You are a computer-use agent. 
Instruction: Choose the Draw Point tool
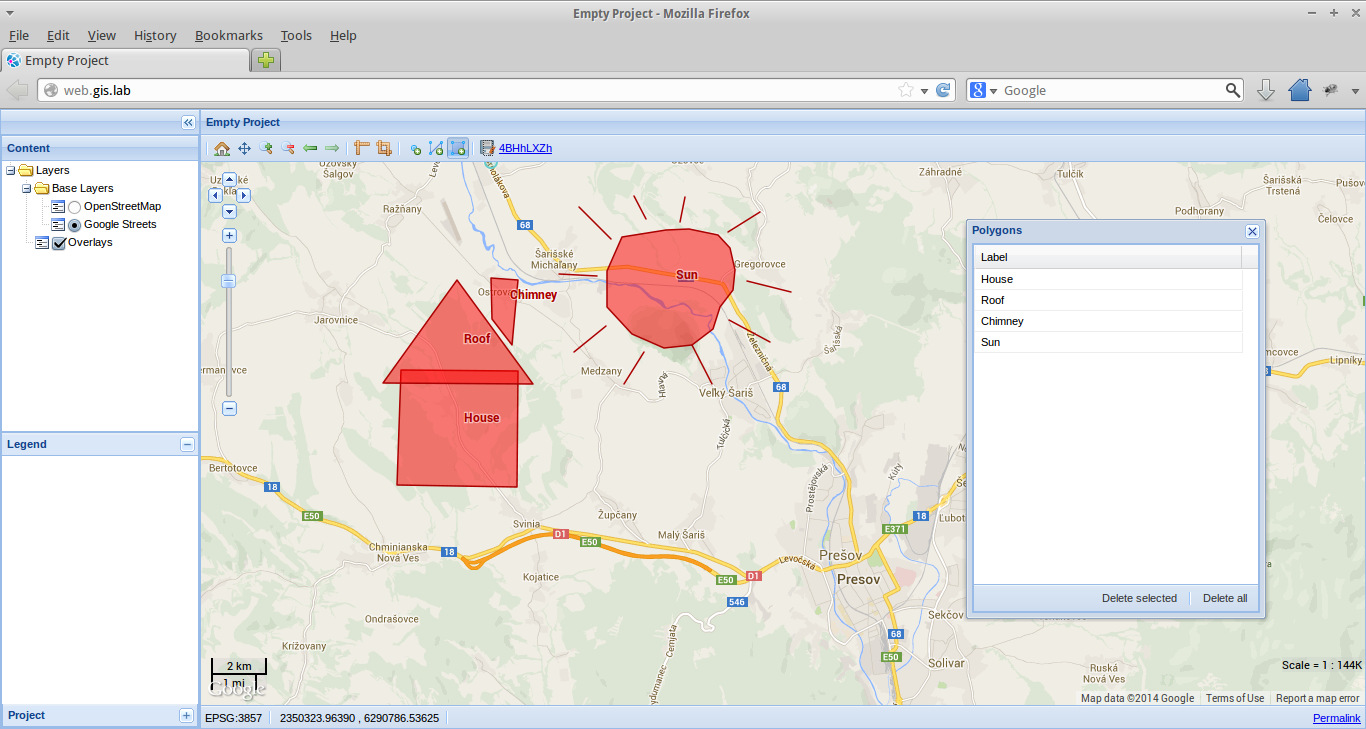point(415,147)
